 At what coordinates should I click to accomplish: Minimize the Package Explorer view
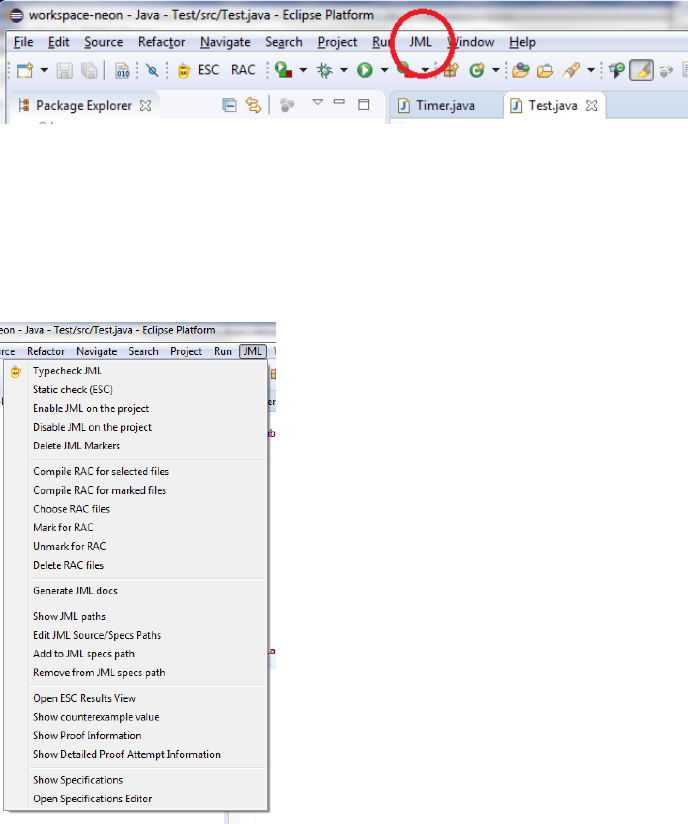(340, 102)
